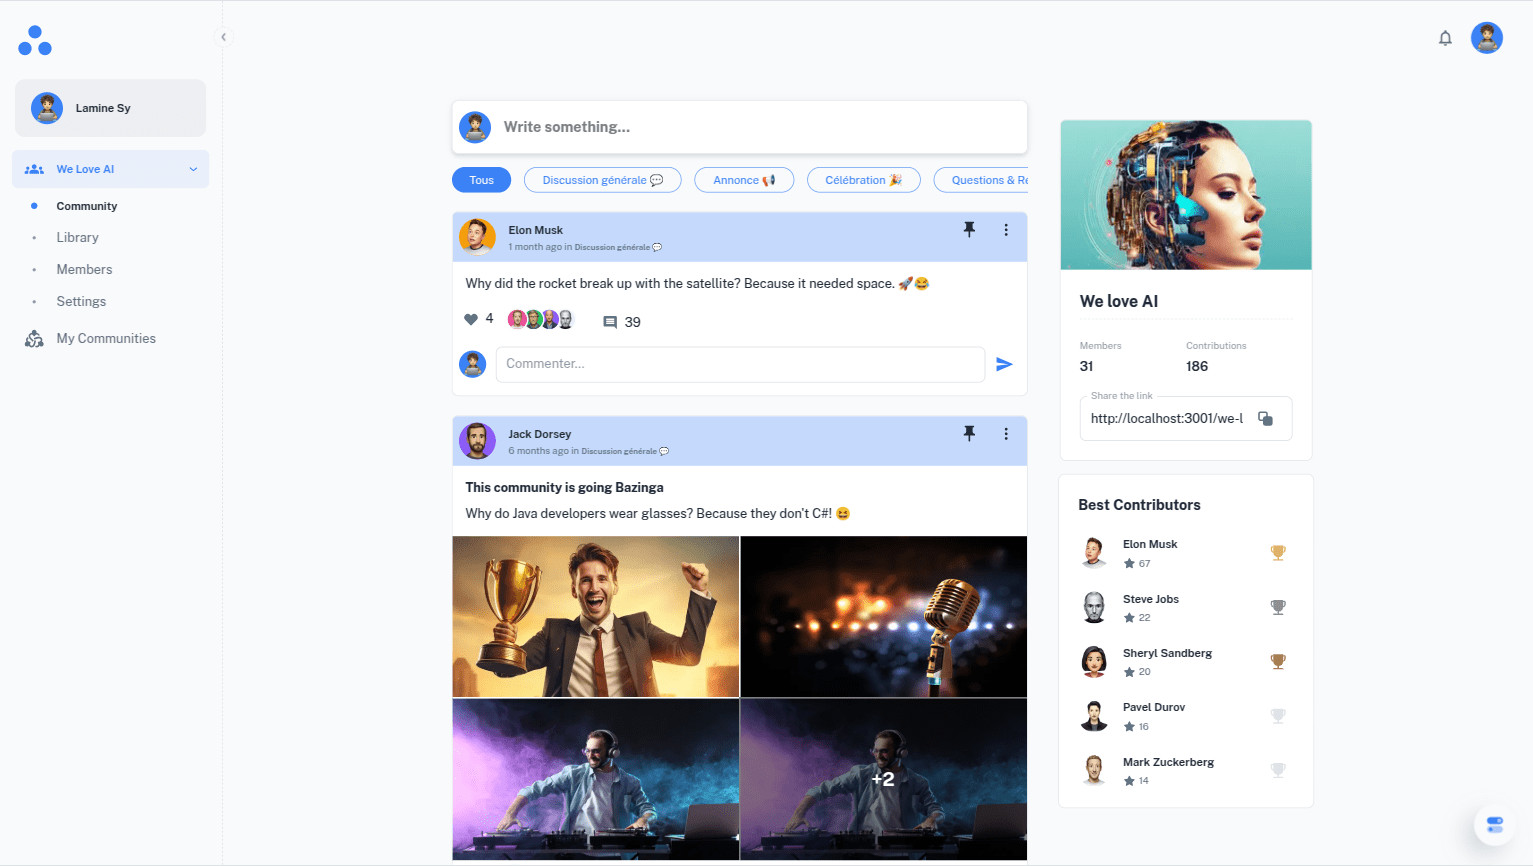Click the Contributions count 186
1533x866 pixels.
1197,366
